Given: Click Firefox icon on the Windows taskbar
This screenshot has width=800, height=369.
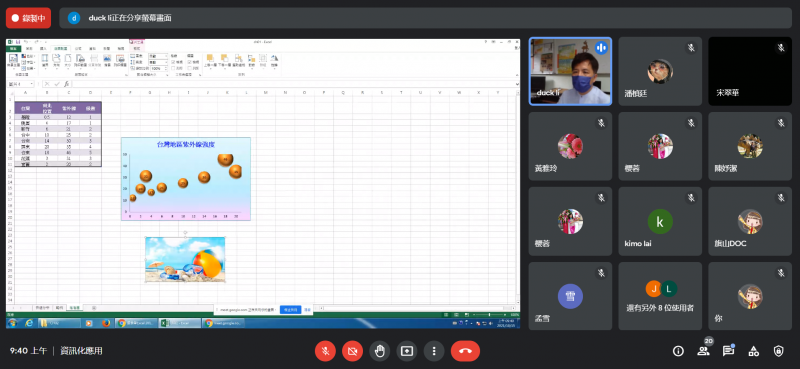Looking at the screenshot, I should click(x=106, y=323).
